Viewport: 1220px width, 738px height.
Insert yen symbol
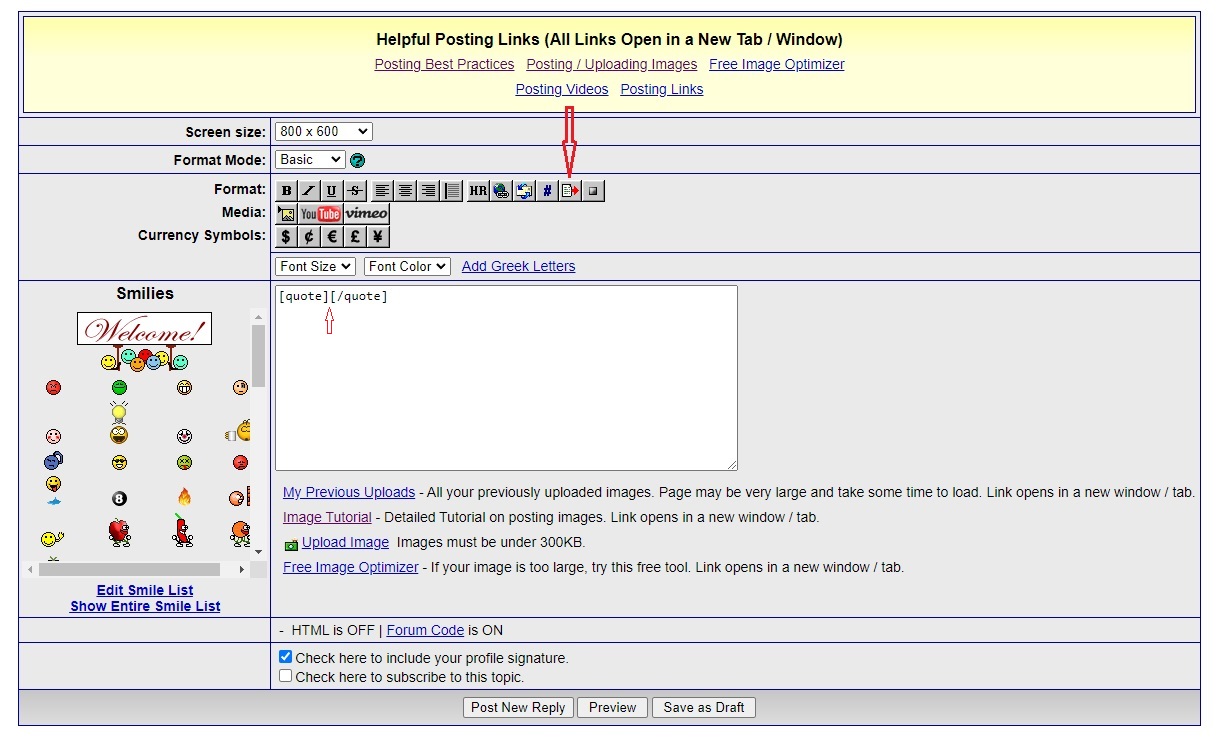(x=379, y=236)
